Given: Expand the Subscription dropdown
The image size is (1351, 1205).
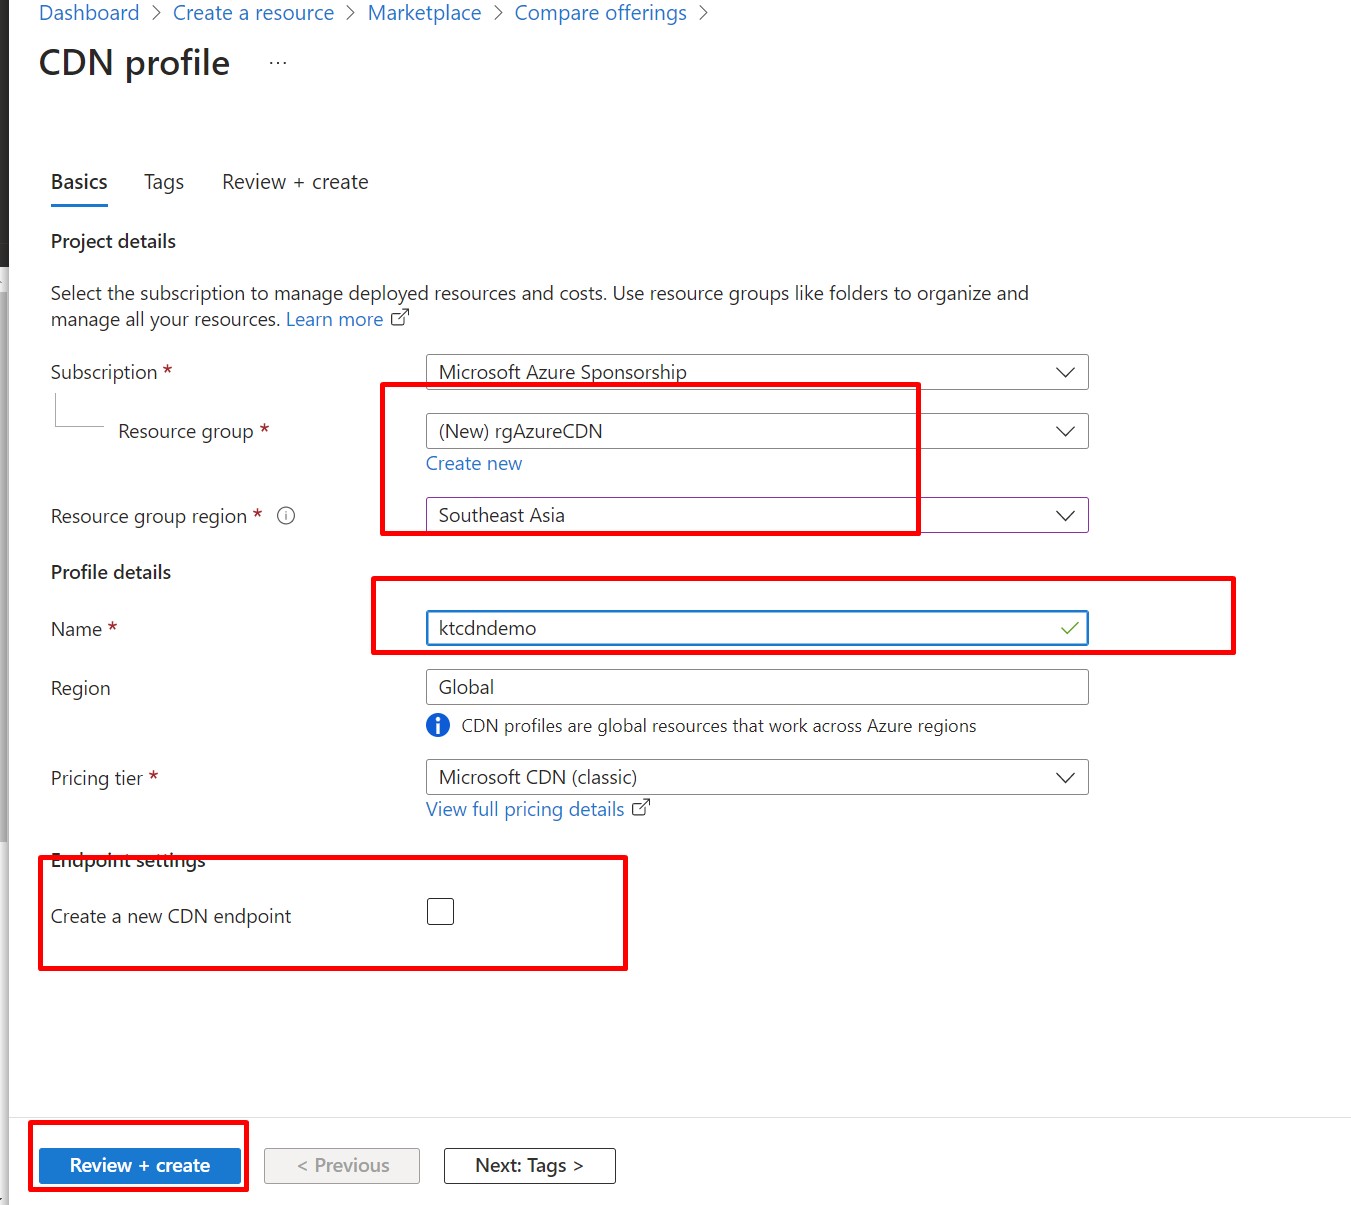Looking at the screenshot, I should click(x=756, y=372).
